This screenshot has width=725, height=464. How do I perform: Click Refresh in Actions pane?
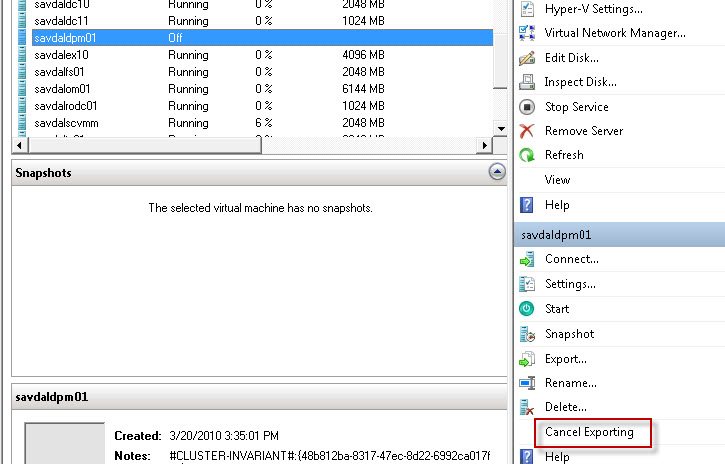(x=564, y=155)
